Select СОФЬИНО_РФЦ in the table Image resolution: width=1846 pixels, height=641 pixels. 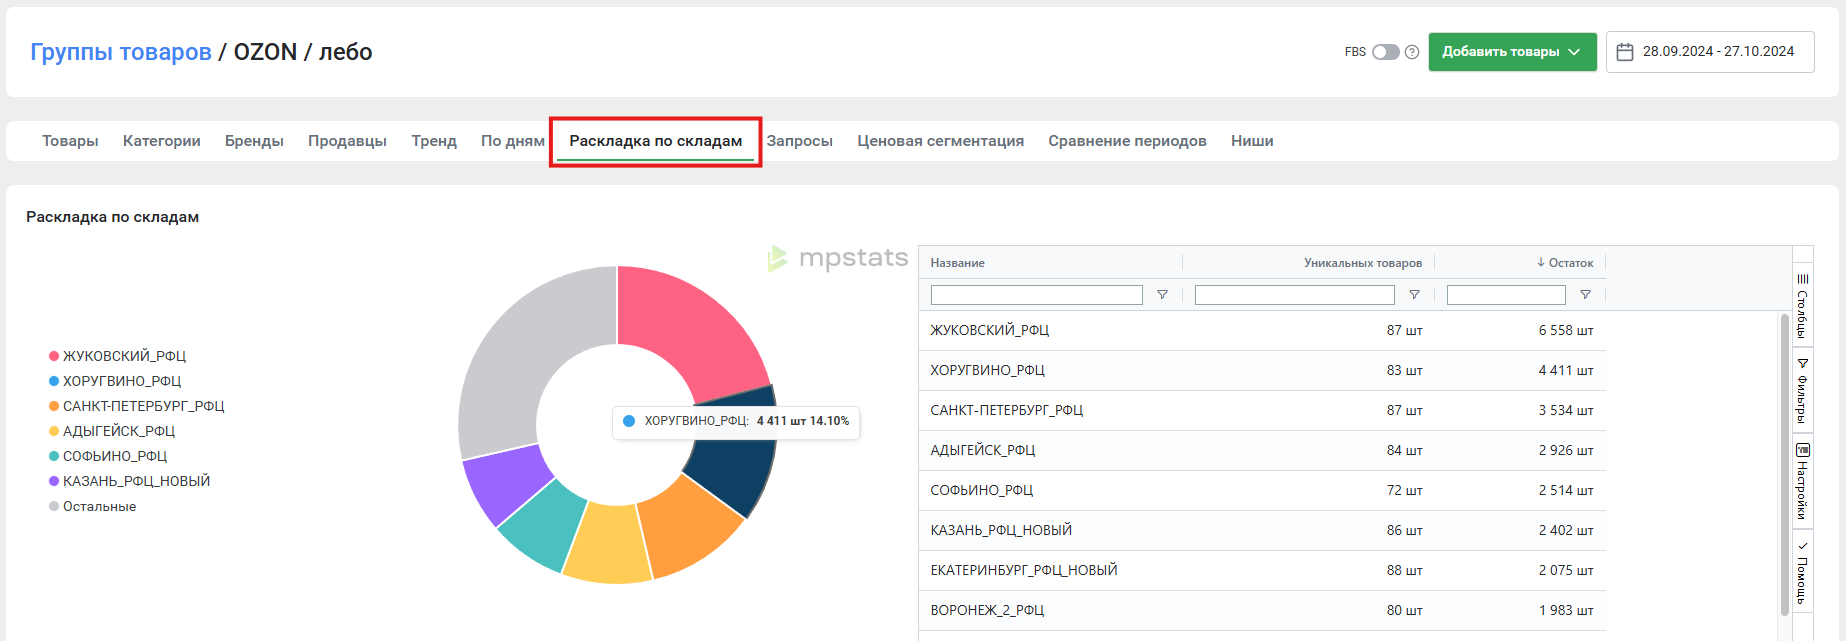(x=982, y=490)
